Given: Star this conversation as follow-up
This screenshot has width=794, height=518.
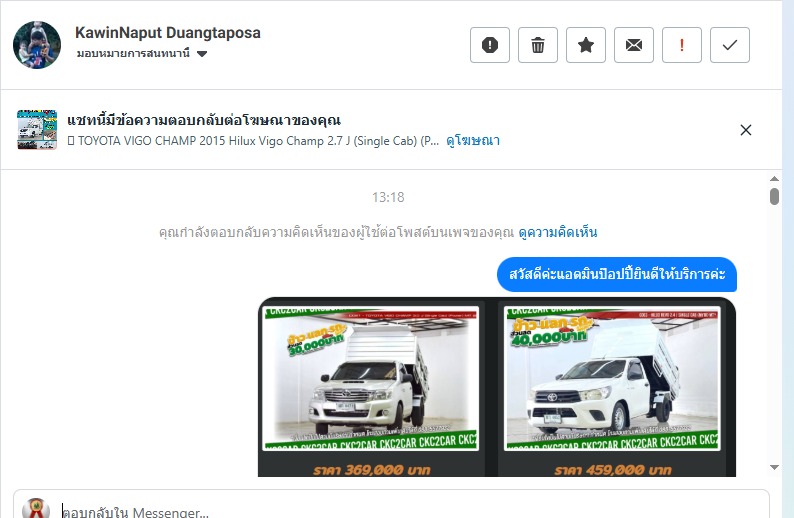Looking at the screenshot, I should (x=586, y=45).
